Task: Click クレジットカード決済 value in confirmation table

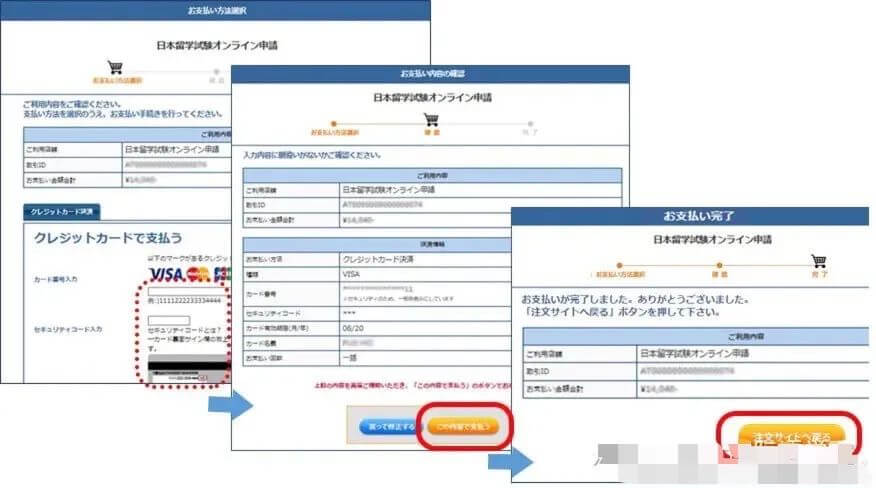Action: pos(378,259)
